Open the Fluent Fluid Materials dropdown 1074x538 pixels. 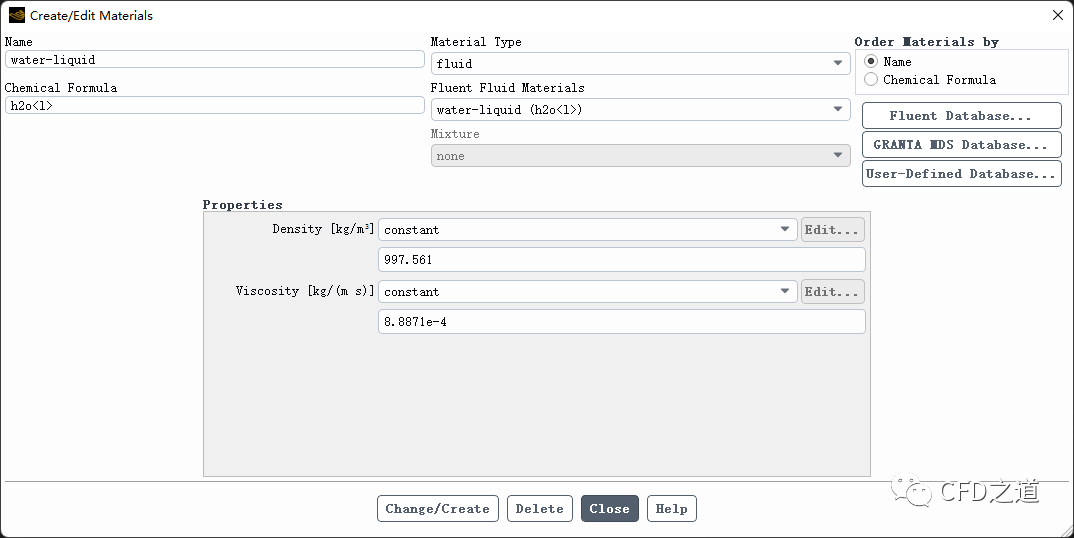pyautogui.click(x=640, y=110)
